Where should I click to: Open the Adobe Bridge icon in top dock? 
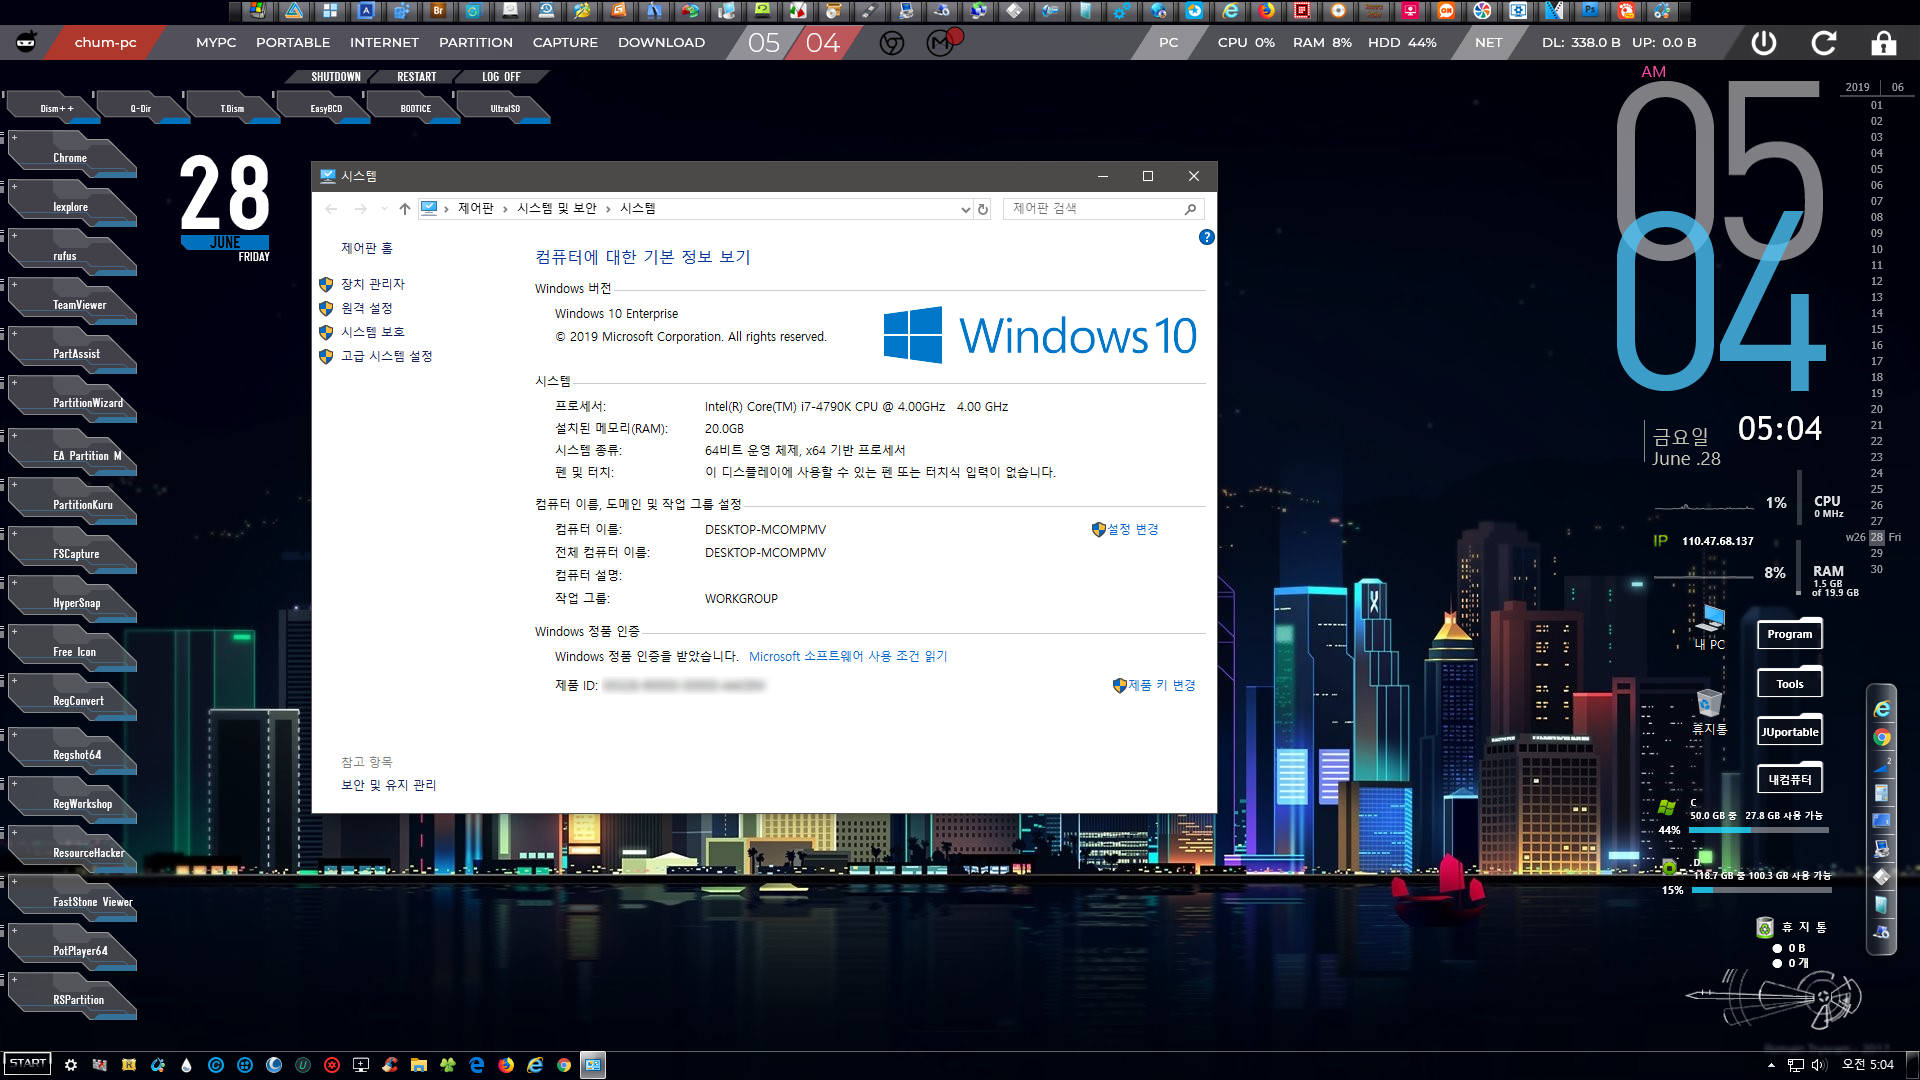[437, 11]
